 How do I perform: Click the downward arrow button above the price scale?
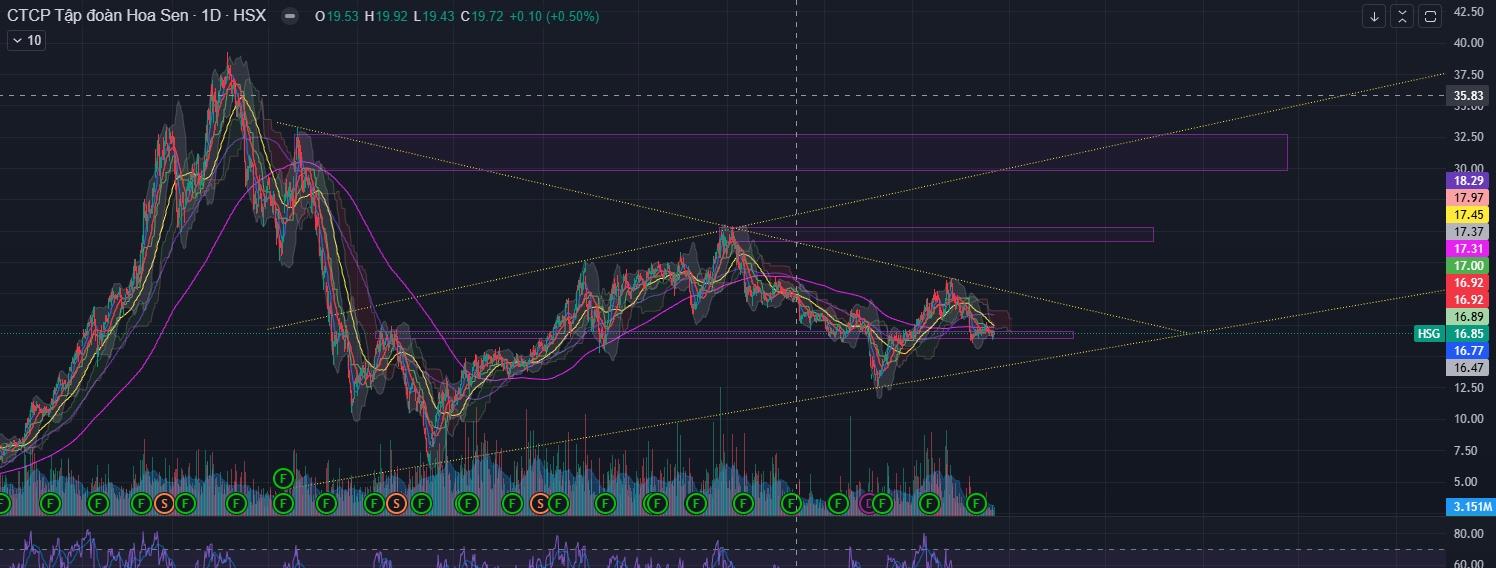tap(1375, 16)
